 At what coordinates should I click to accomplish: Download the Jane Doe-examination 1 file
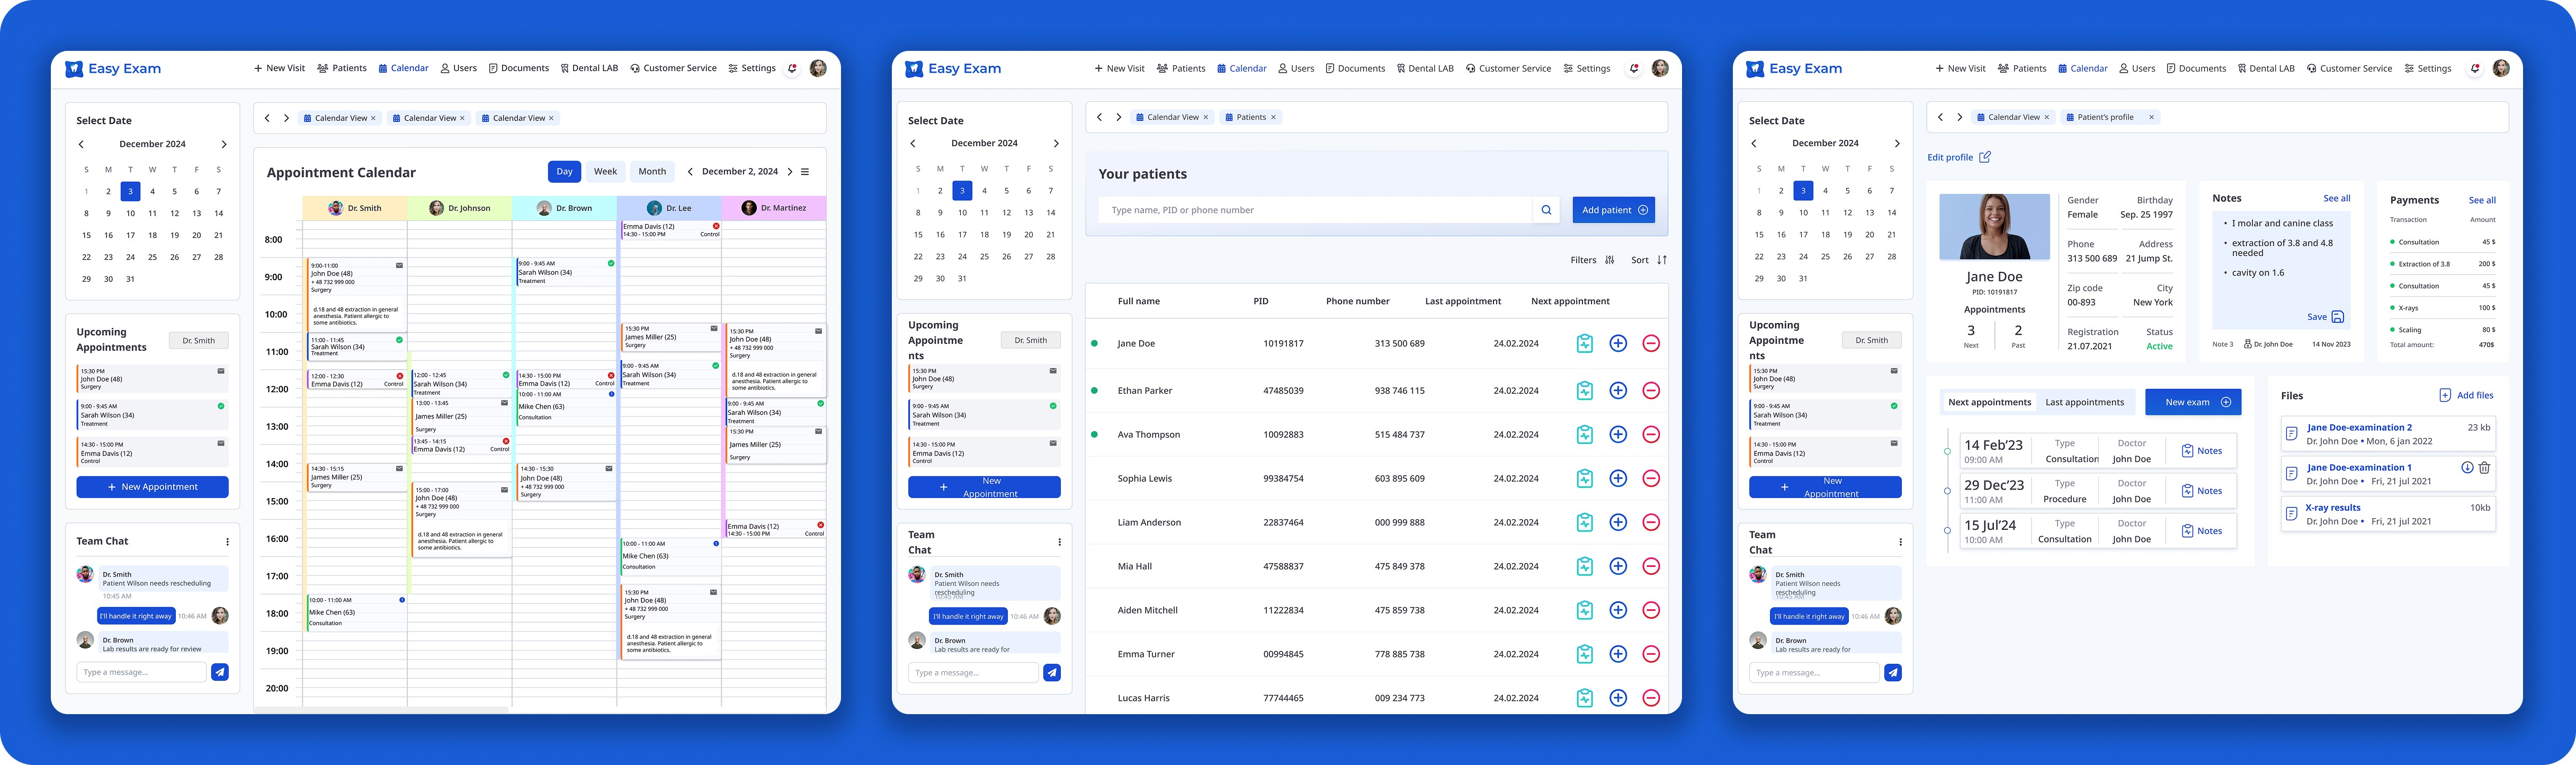pyautogui.click(x=2467, y=467)
